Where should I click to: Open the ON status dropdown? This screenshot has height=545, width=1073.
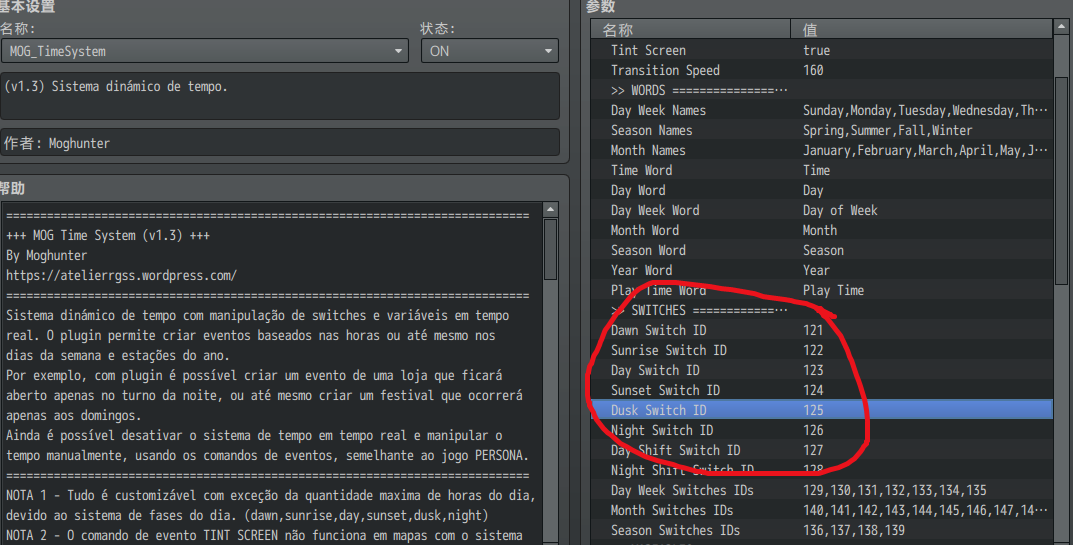pos(489,51)
